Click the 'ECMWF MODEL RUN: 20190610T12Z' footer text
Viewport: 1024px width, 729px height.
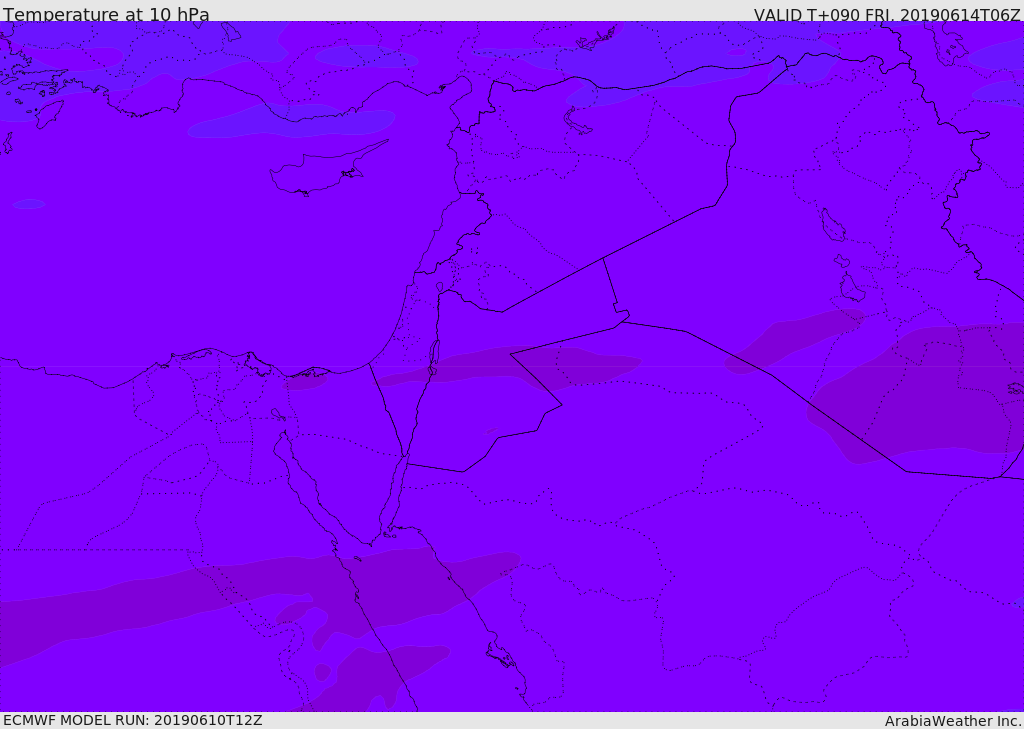133,720
